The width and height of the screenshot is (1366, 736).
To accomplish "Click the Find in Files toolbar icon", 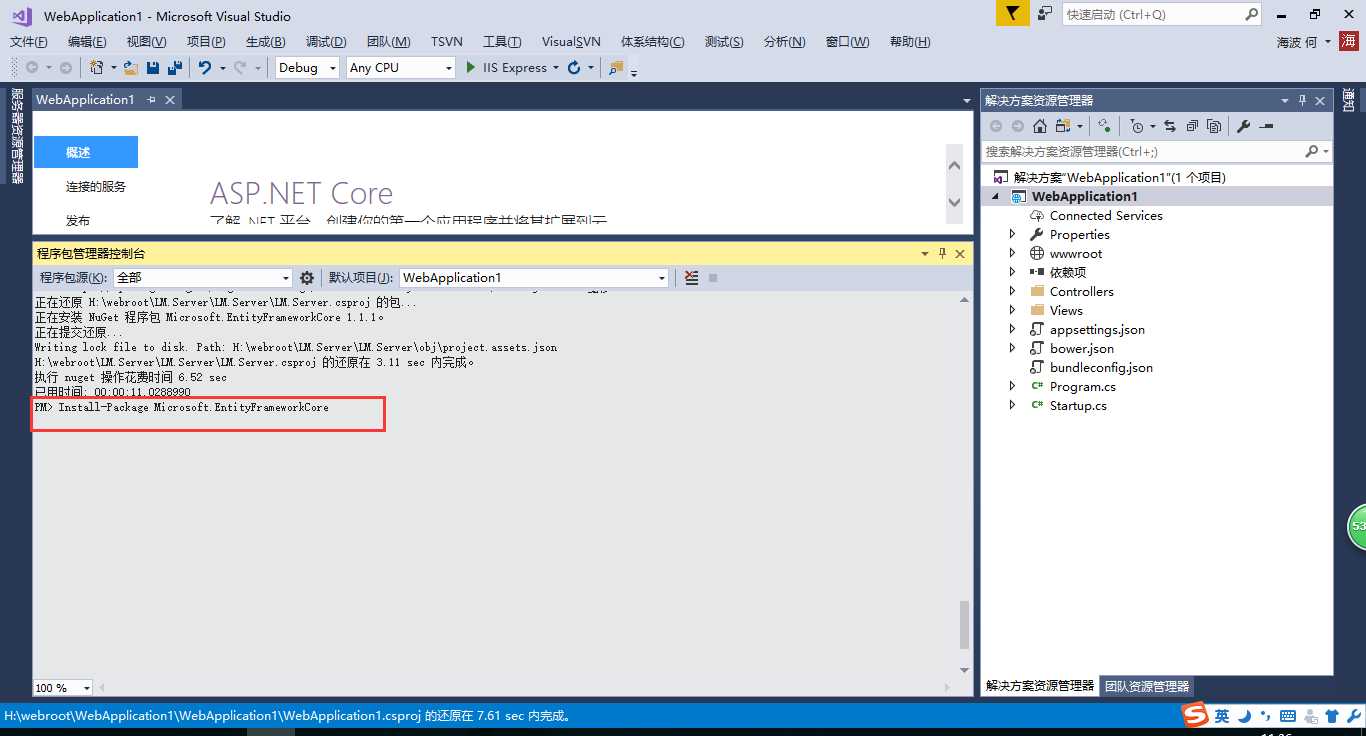I will click(x=616, y=68).
